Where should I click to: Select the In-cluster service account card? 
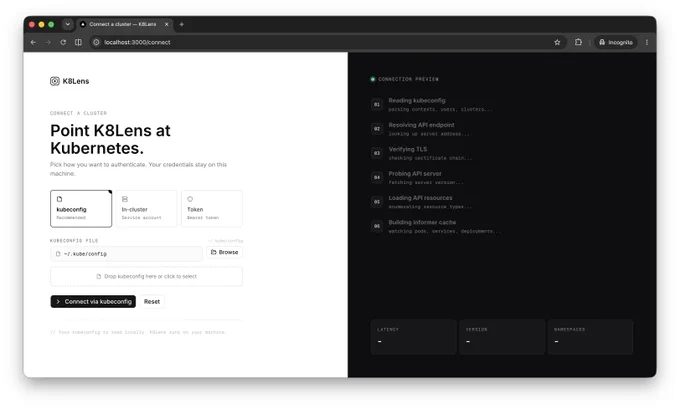(146, 209)
